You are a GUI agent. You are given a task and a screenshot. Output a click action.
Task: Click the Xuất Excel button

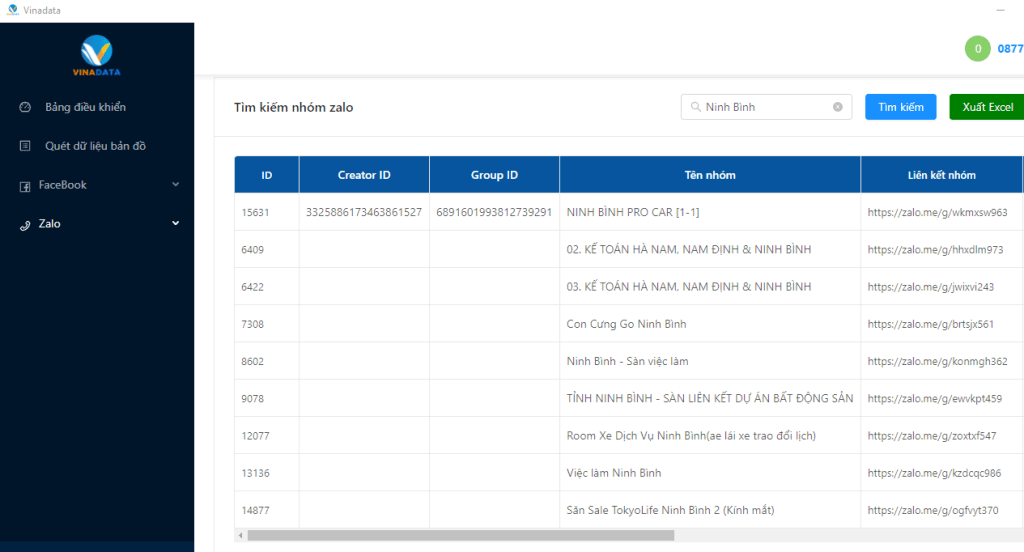pos(986,107)
